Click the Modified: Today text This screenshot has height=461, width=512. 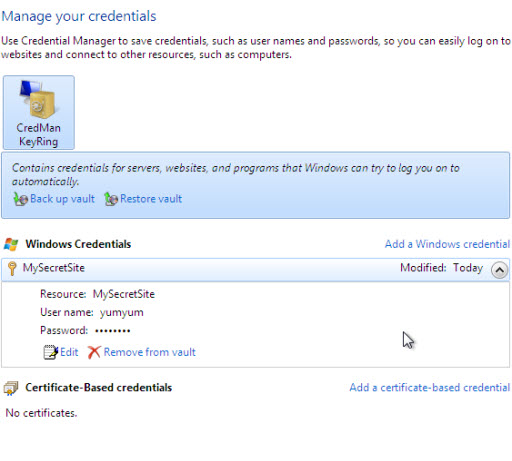click(x=442, y=268)
